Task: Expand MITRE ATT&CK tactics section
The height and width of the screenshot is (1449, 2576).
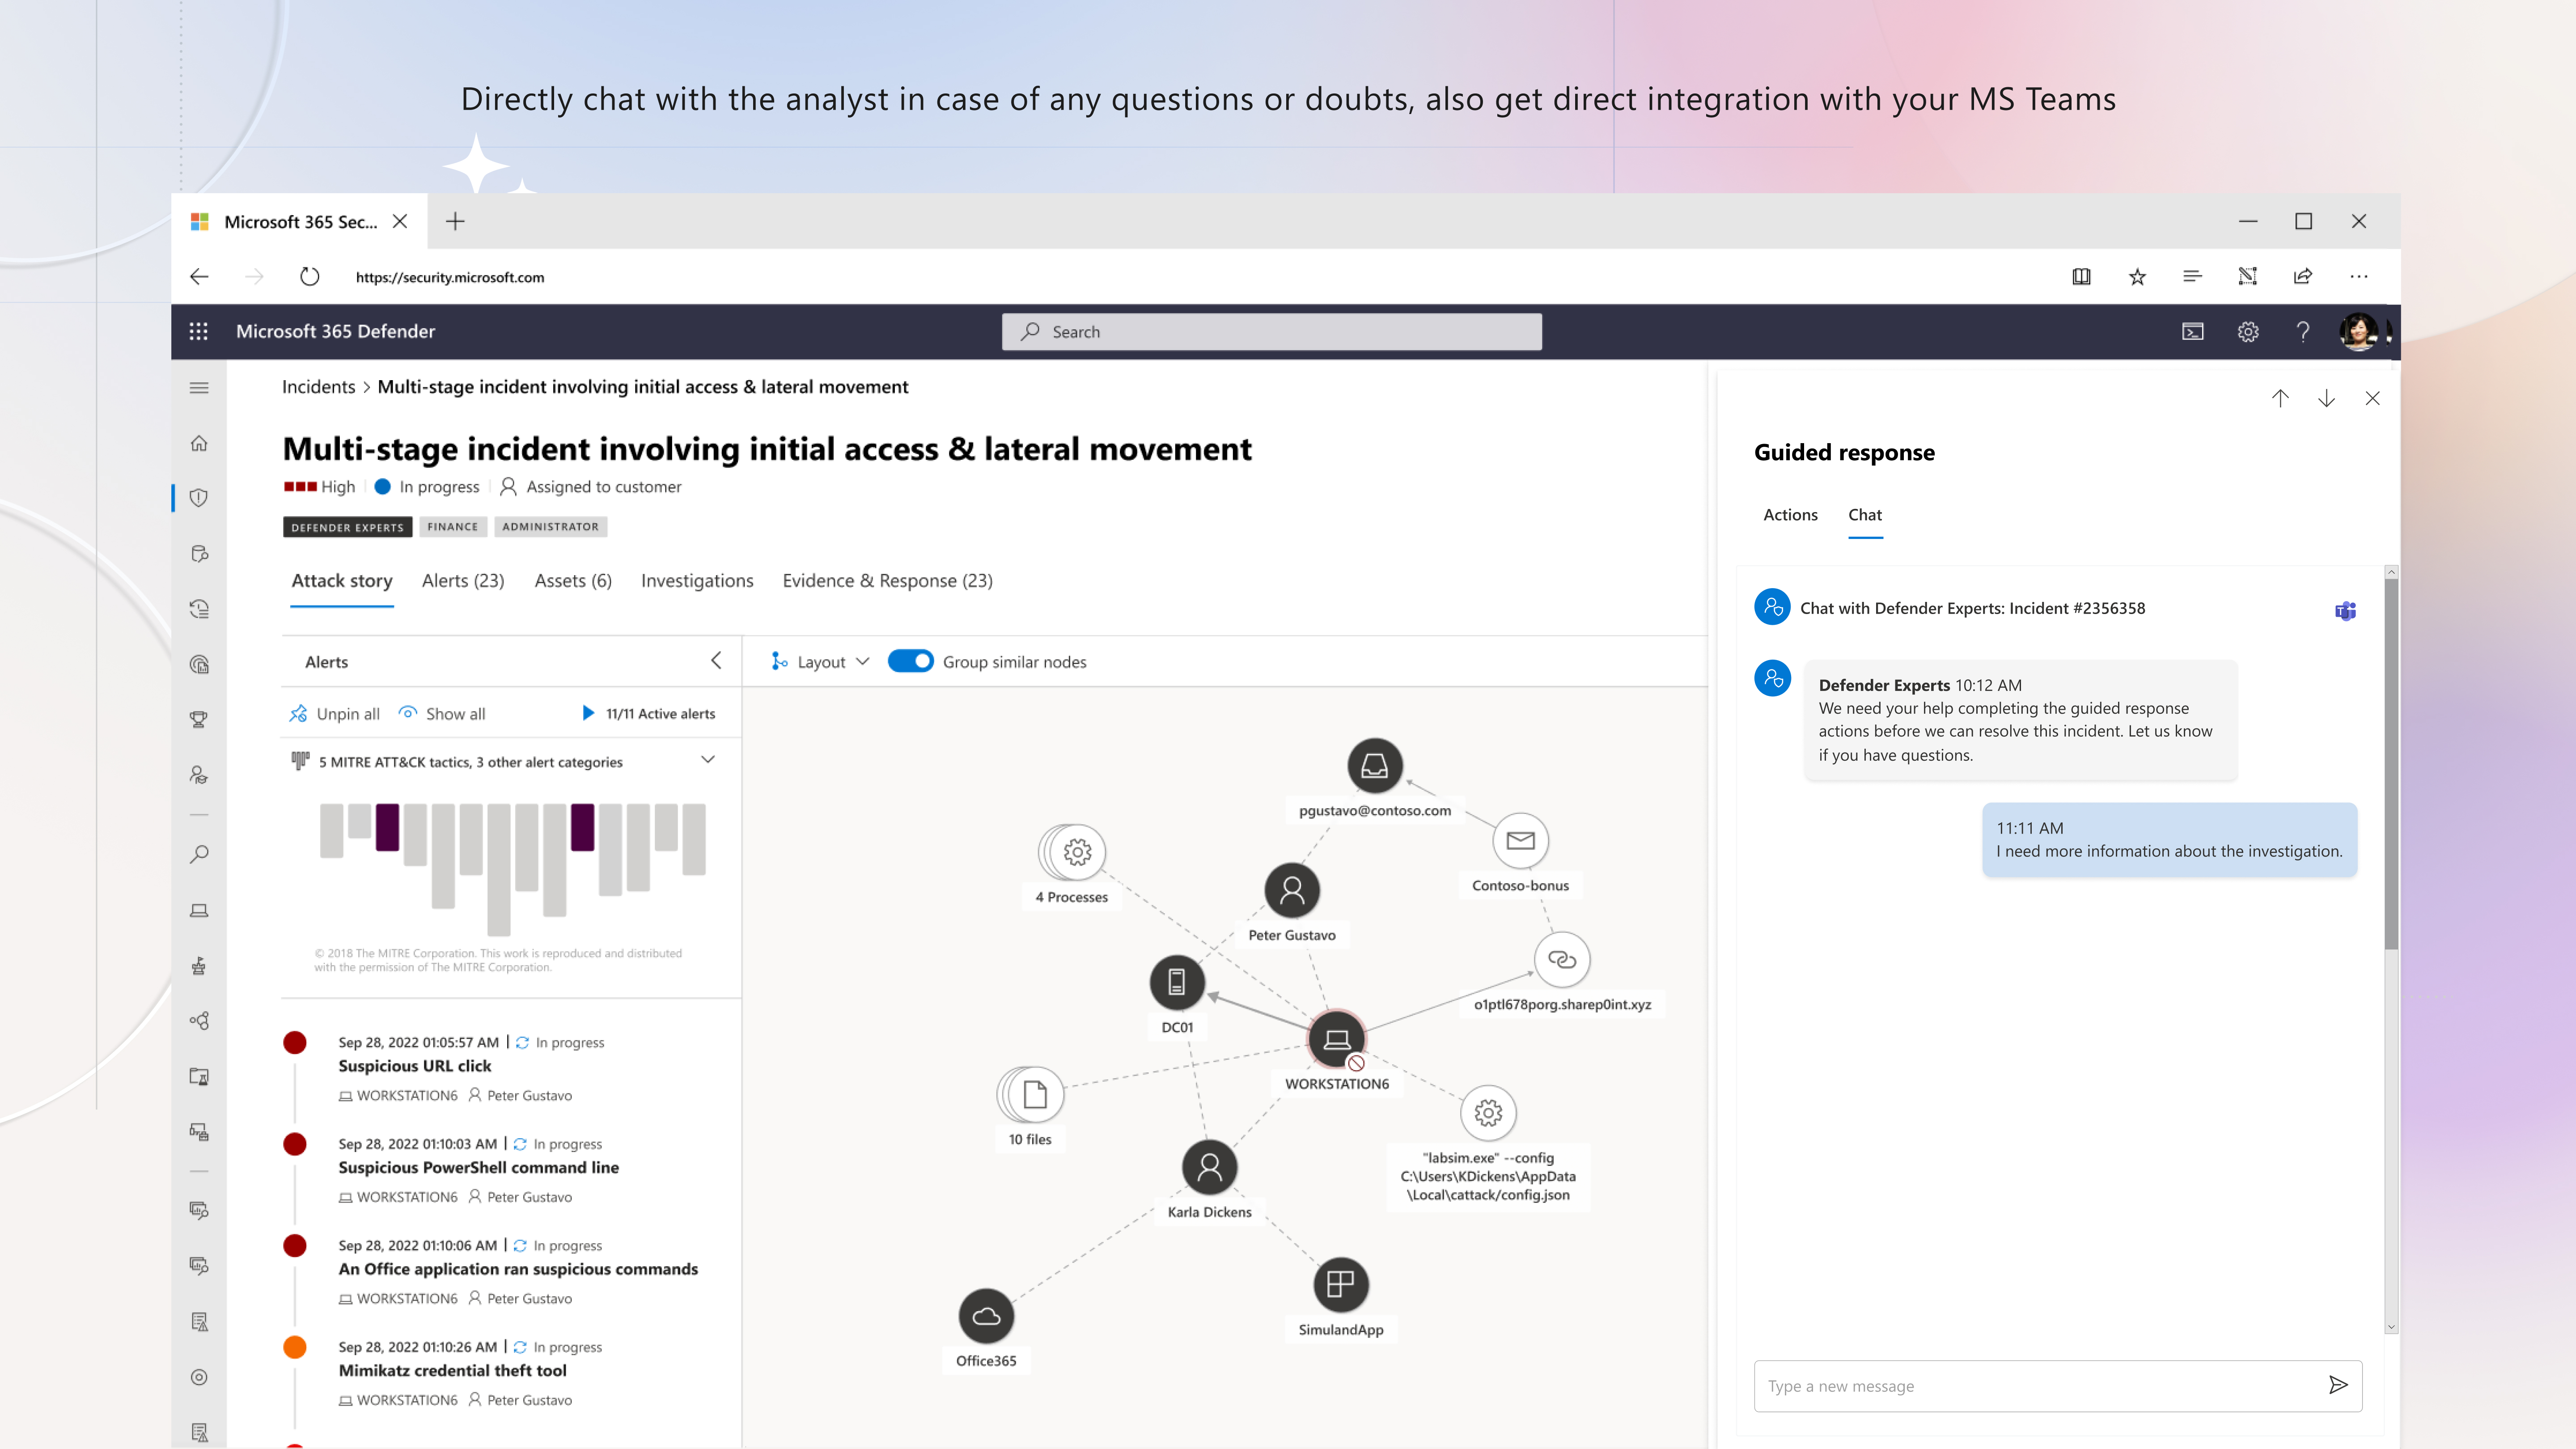Action: pyautogui.click(x=708, y=760)
